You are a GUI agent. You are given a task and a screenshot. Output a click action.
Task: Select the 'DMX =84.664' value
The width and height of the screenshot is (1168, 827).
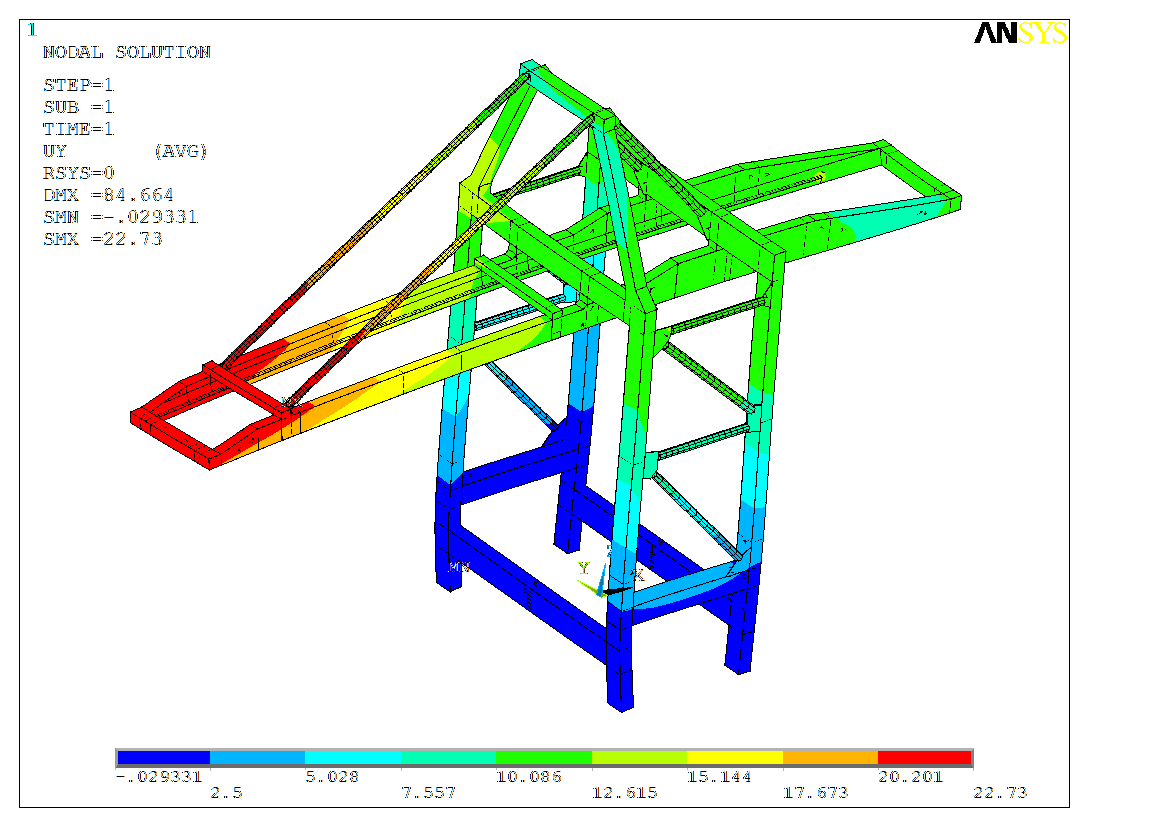click(108, 195)
